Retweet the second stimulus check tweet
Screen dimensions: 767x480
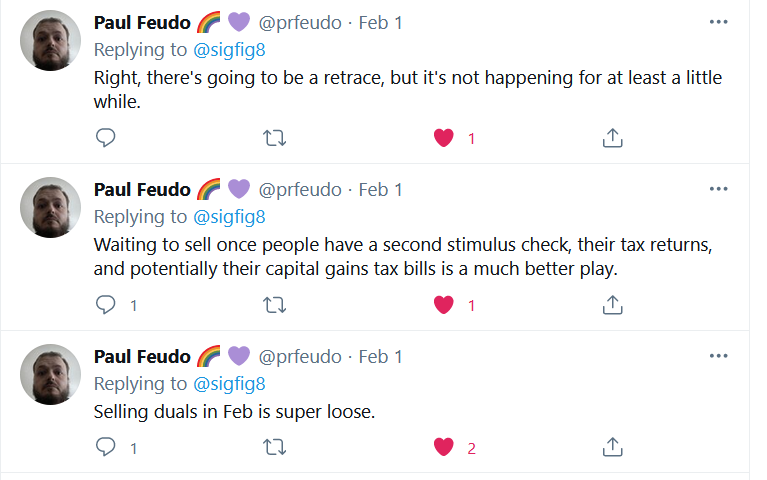tap(274, 305)
